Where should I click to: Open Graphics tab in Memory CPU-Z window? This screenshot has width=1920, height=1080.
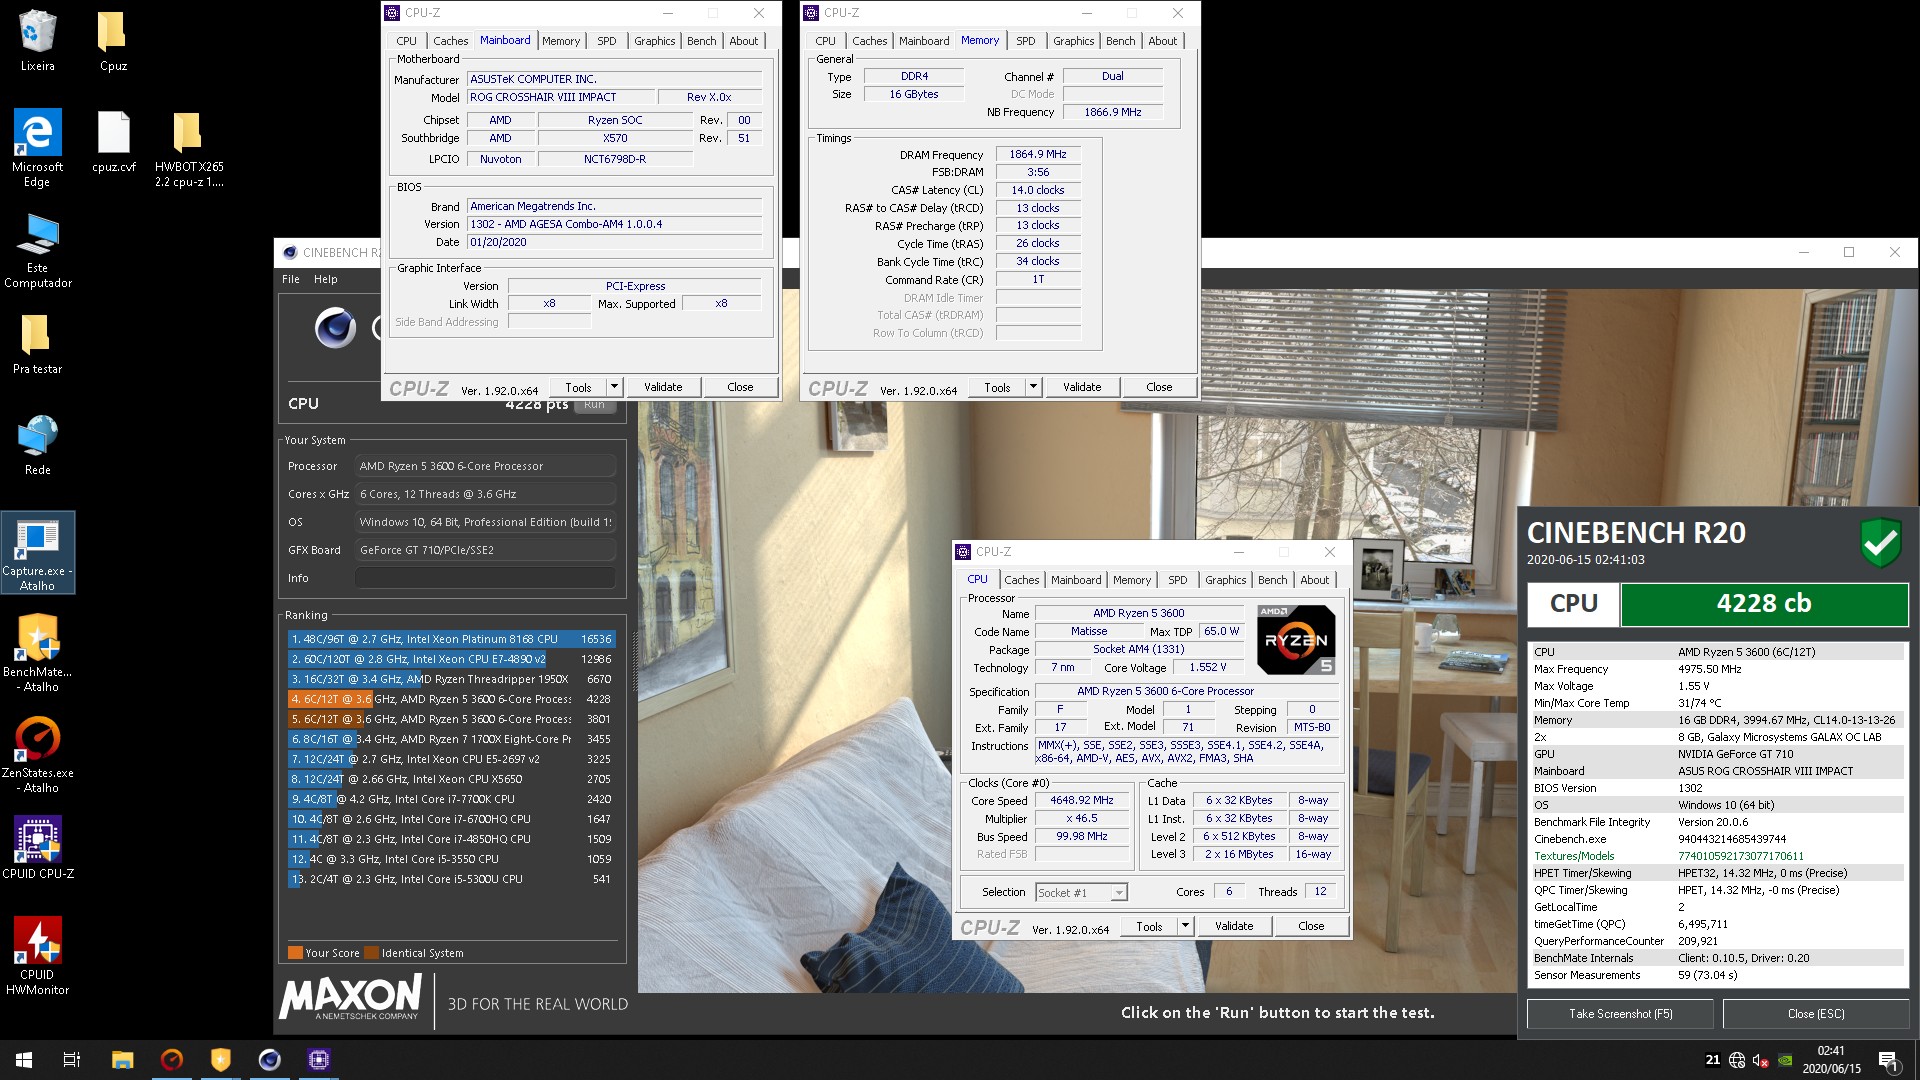(1073, 41)
